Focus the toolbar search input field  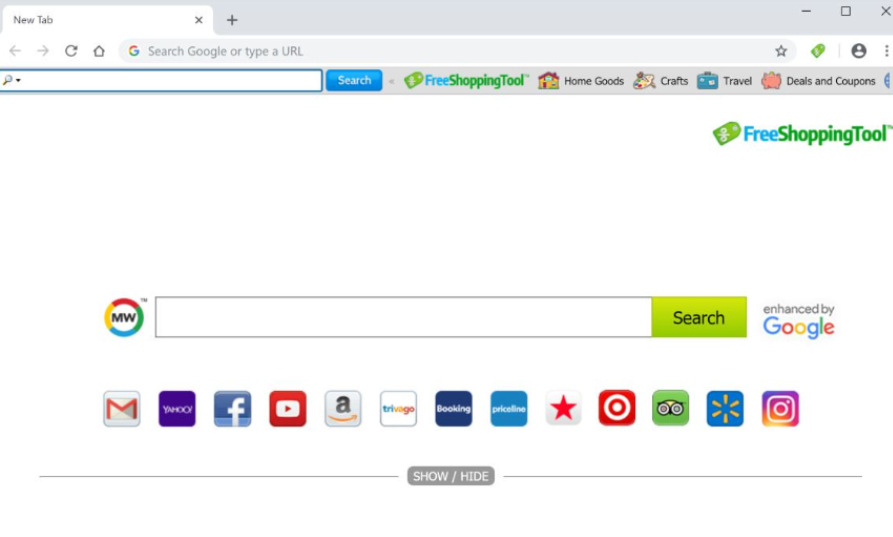tap(161, 80)
